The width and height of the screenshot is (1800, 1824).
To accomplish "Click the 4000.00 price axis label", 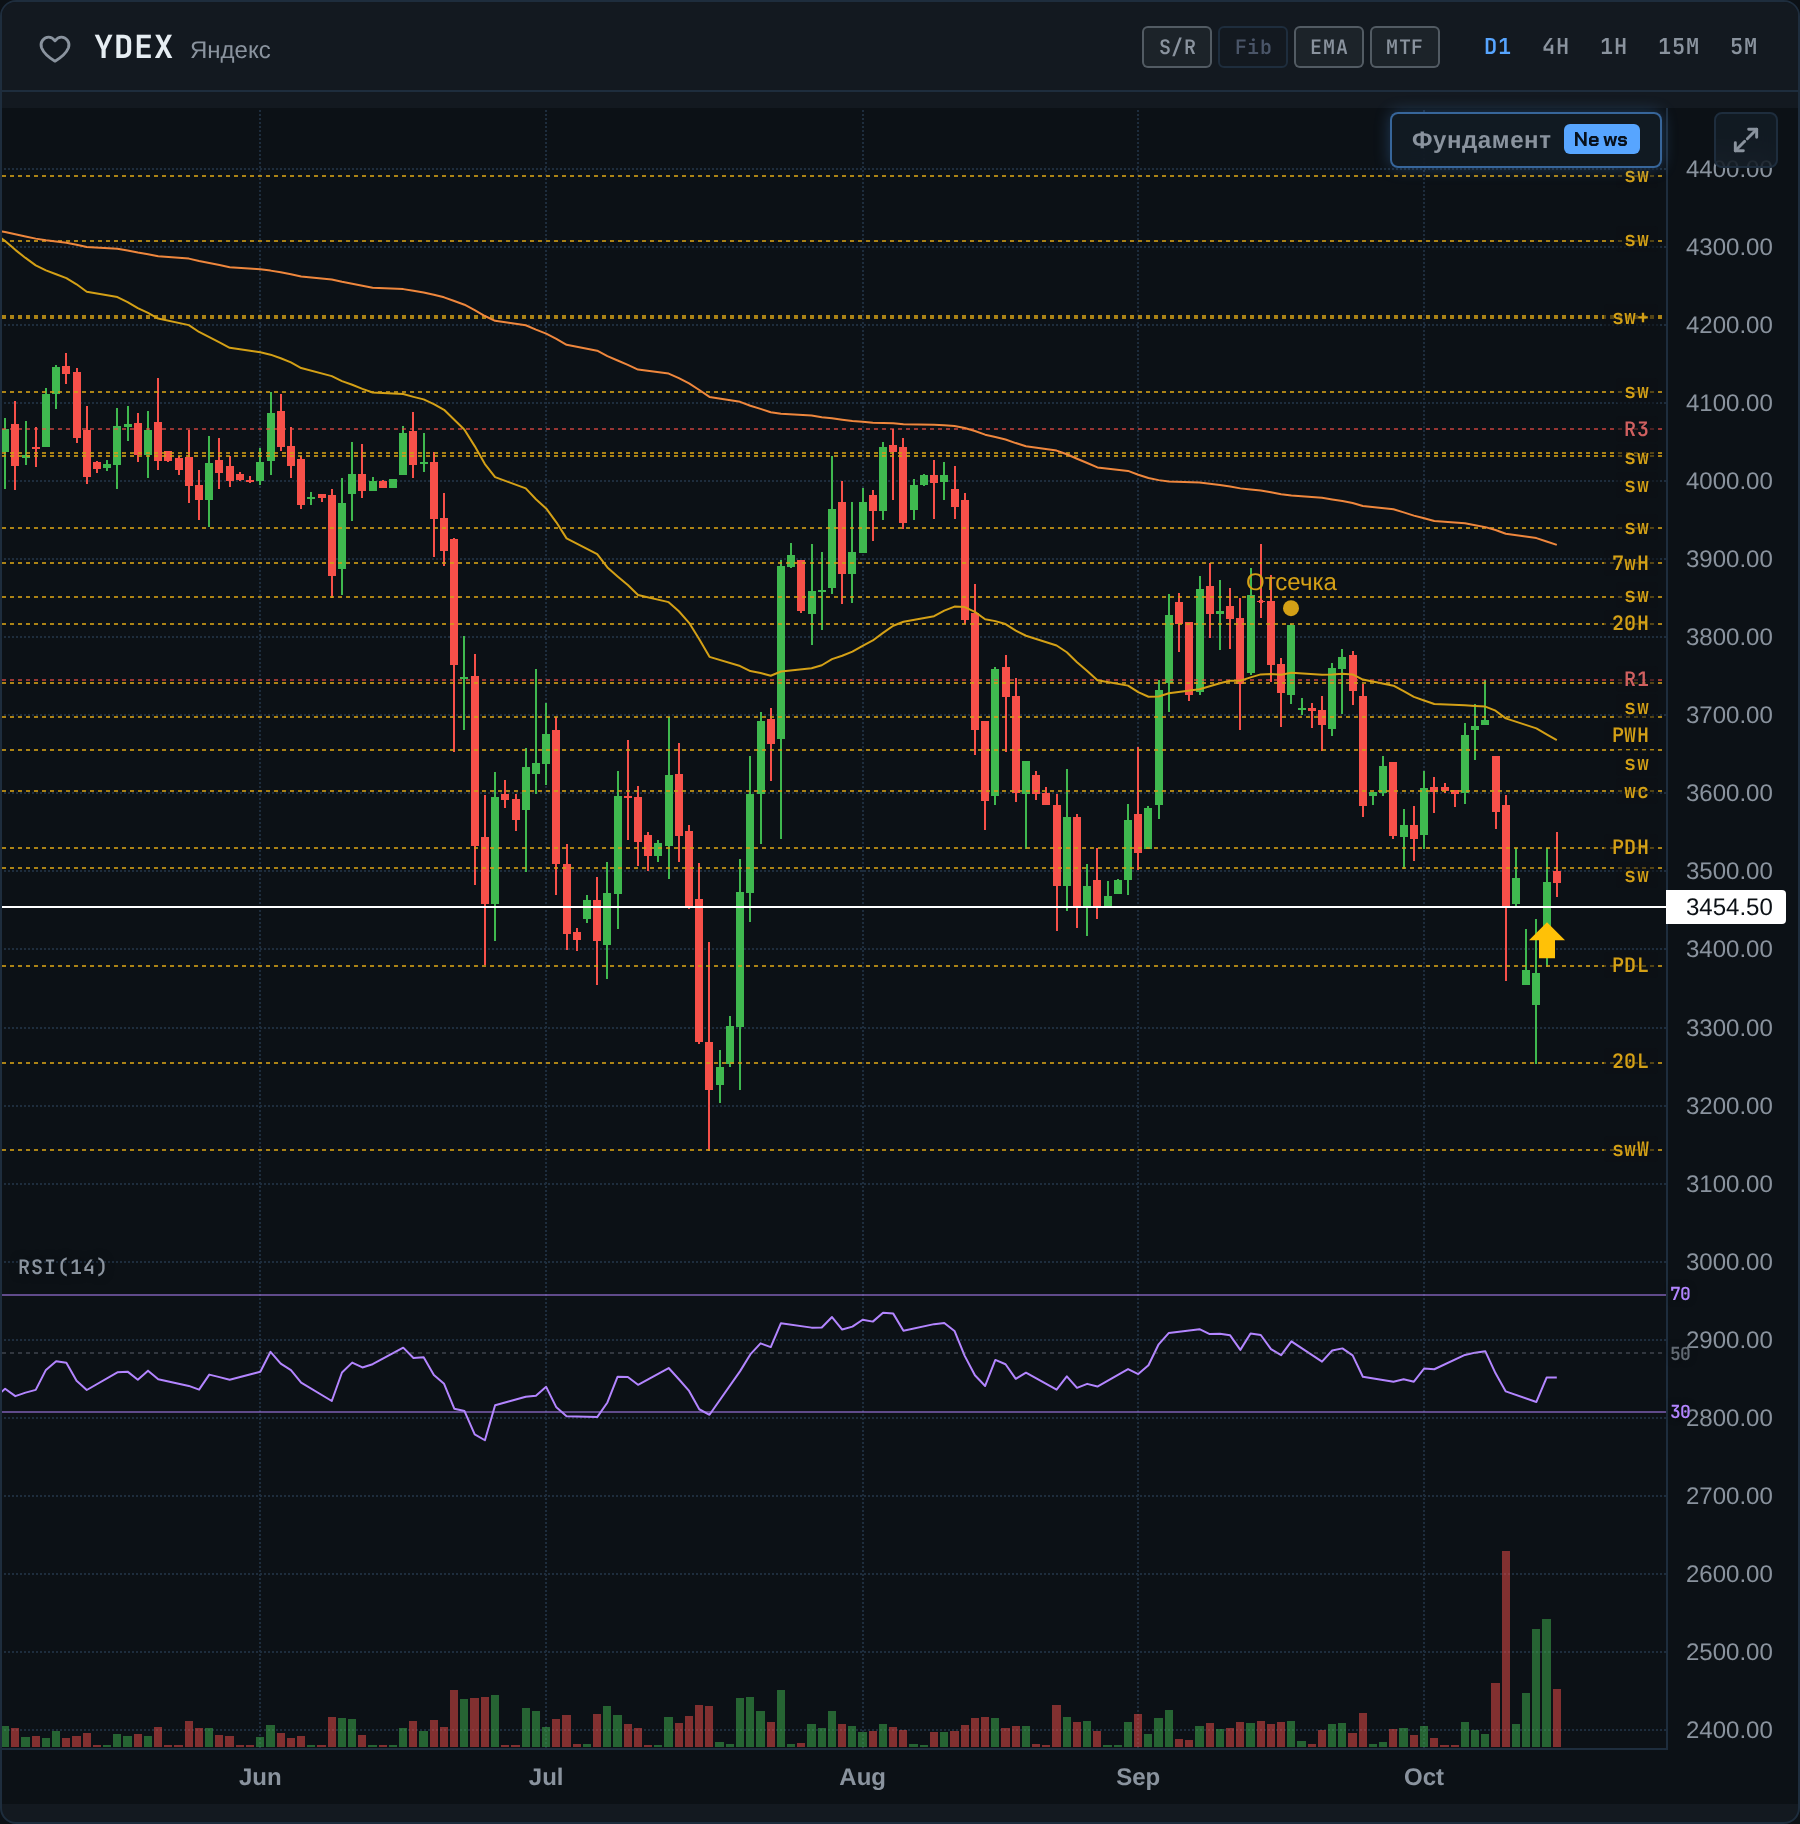I will [1728, 481].
